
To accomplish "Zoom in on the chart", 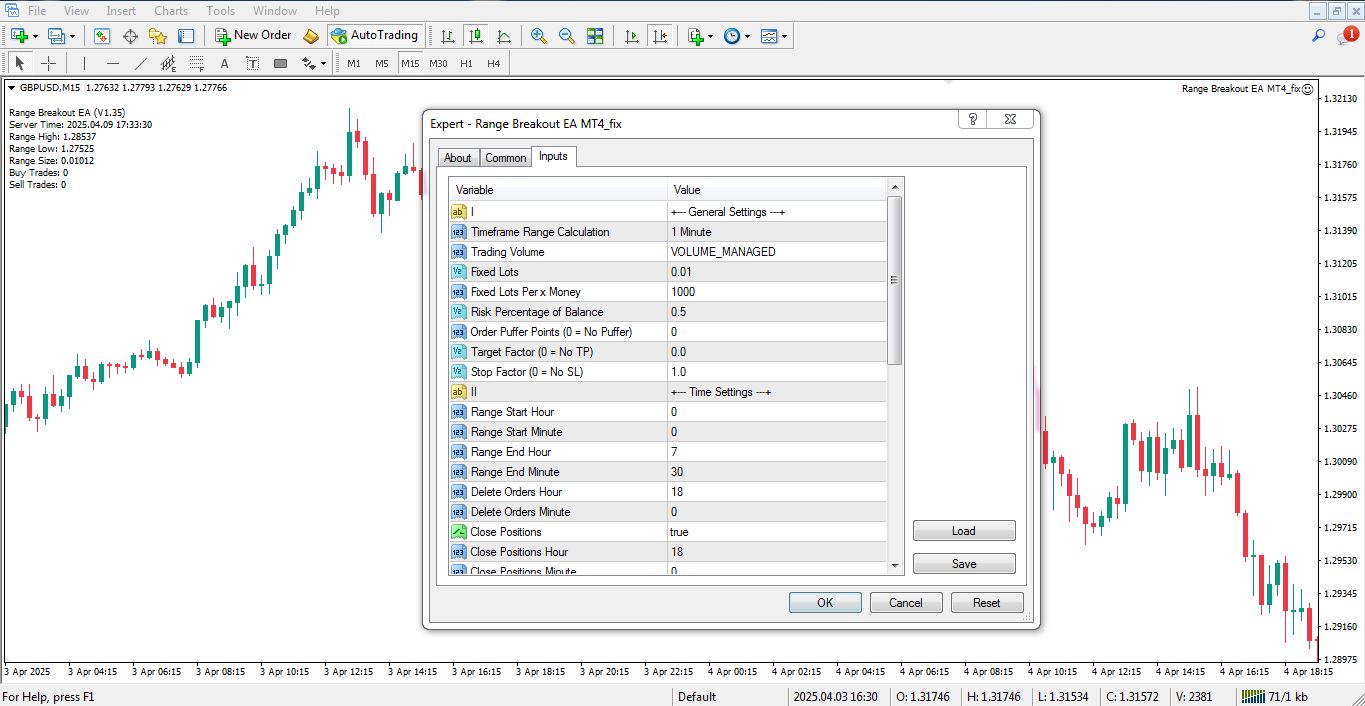I will [538, 35].
